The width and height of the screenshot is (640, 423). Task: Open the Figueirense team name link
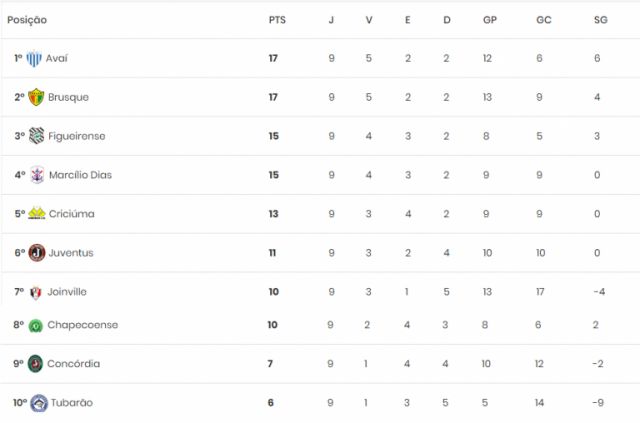pyautogui.click(x=77, y=136)
